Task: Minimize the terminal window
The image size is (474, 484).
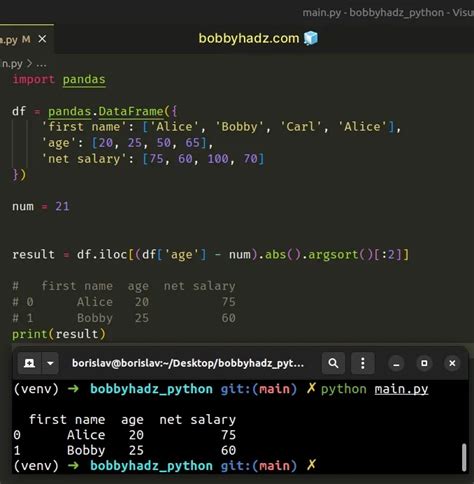Action: [x=396, y=363]
